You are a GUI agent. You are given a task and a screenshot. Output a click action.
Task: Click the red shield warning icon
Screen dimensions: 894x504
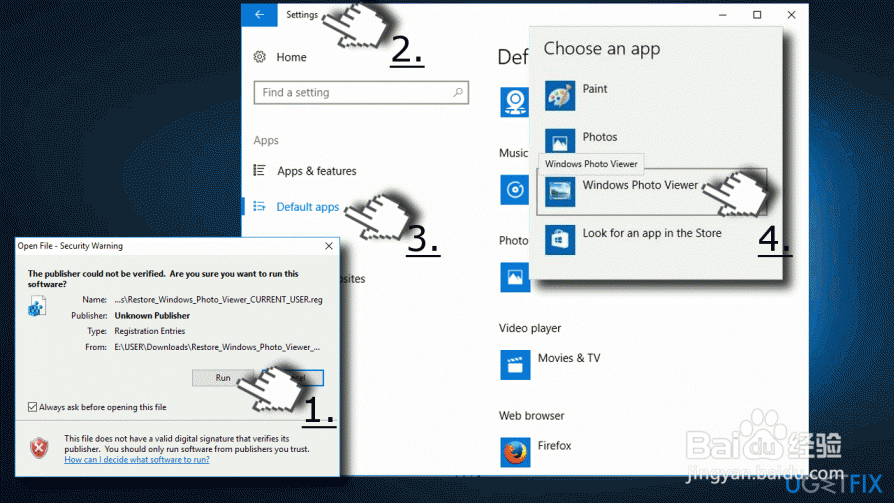pyautogui.click(x=39, y=448)
